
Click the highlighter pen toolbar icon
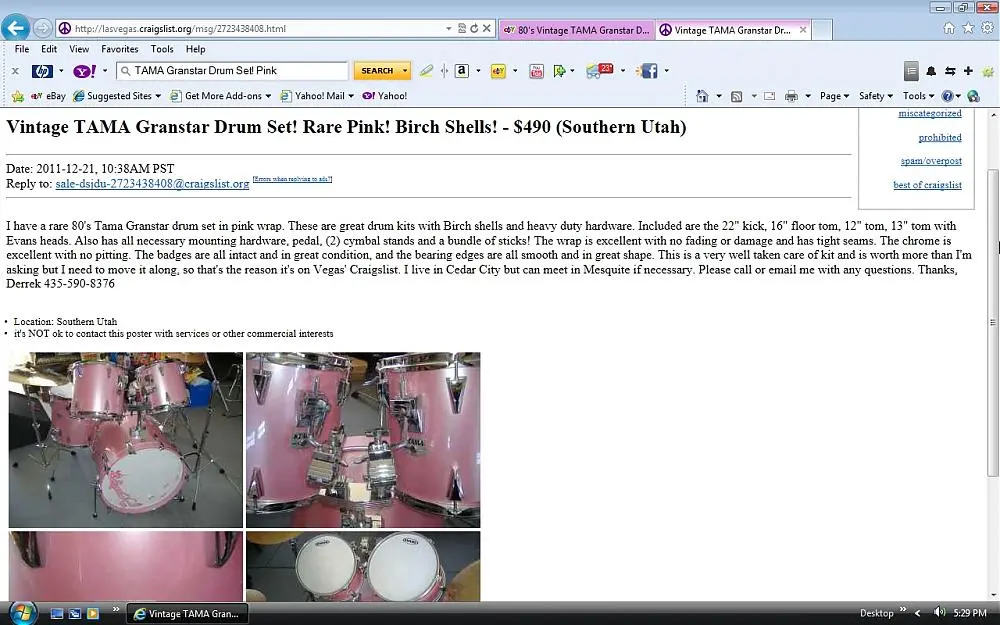(426, 71)
